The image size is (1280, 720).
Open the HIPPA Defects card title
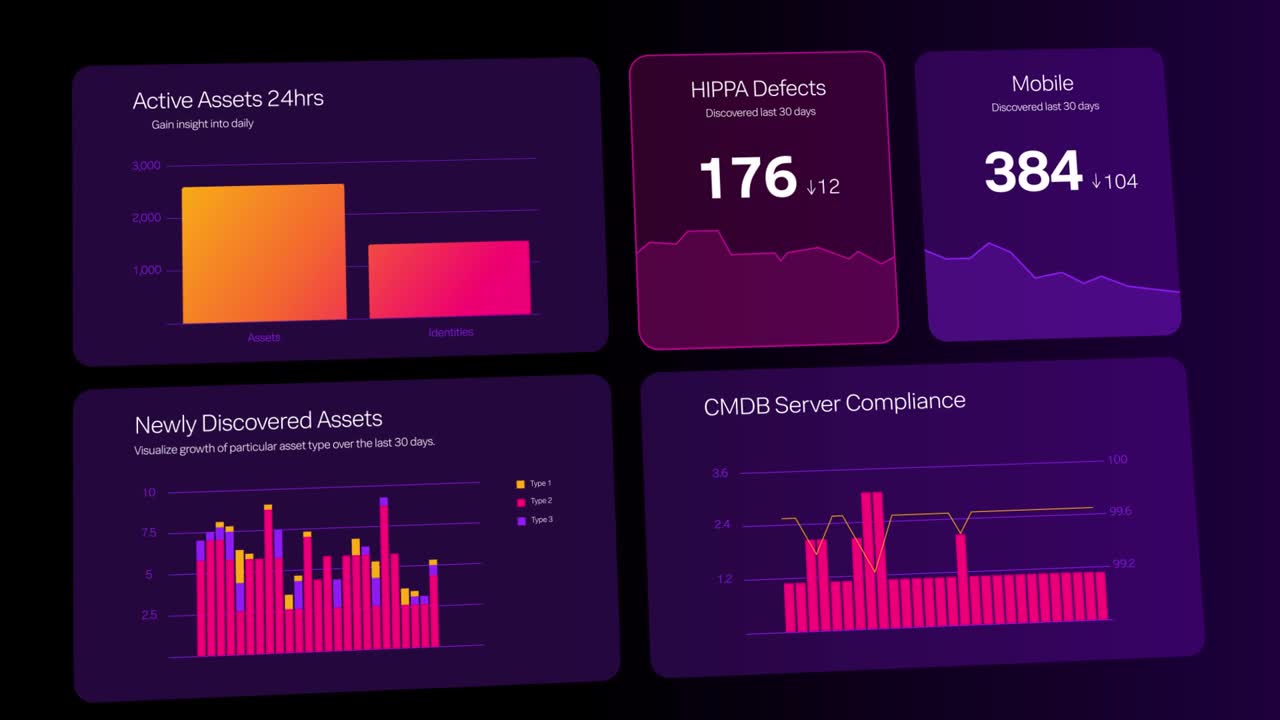[x=758, y=89]
